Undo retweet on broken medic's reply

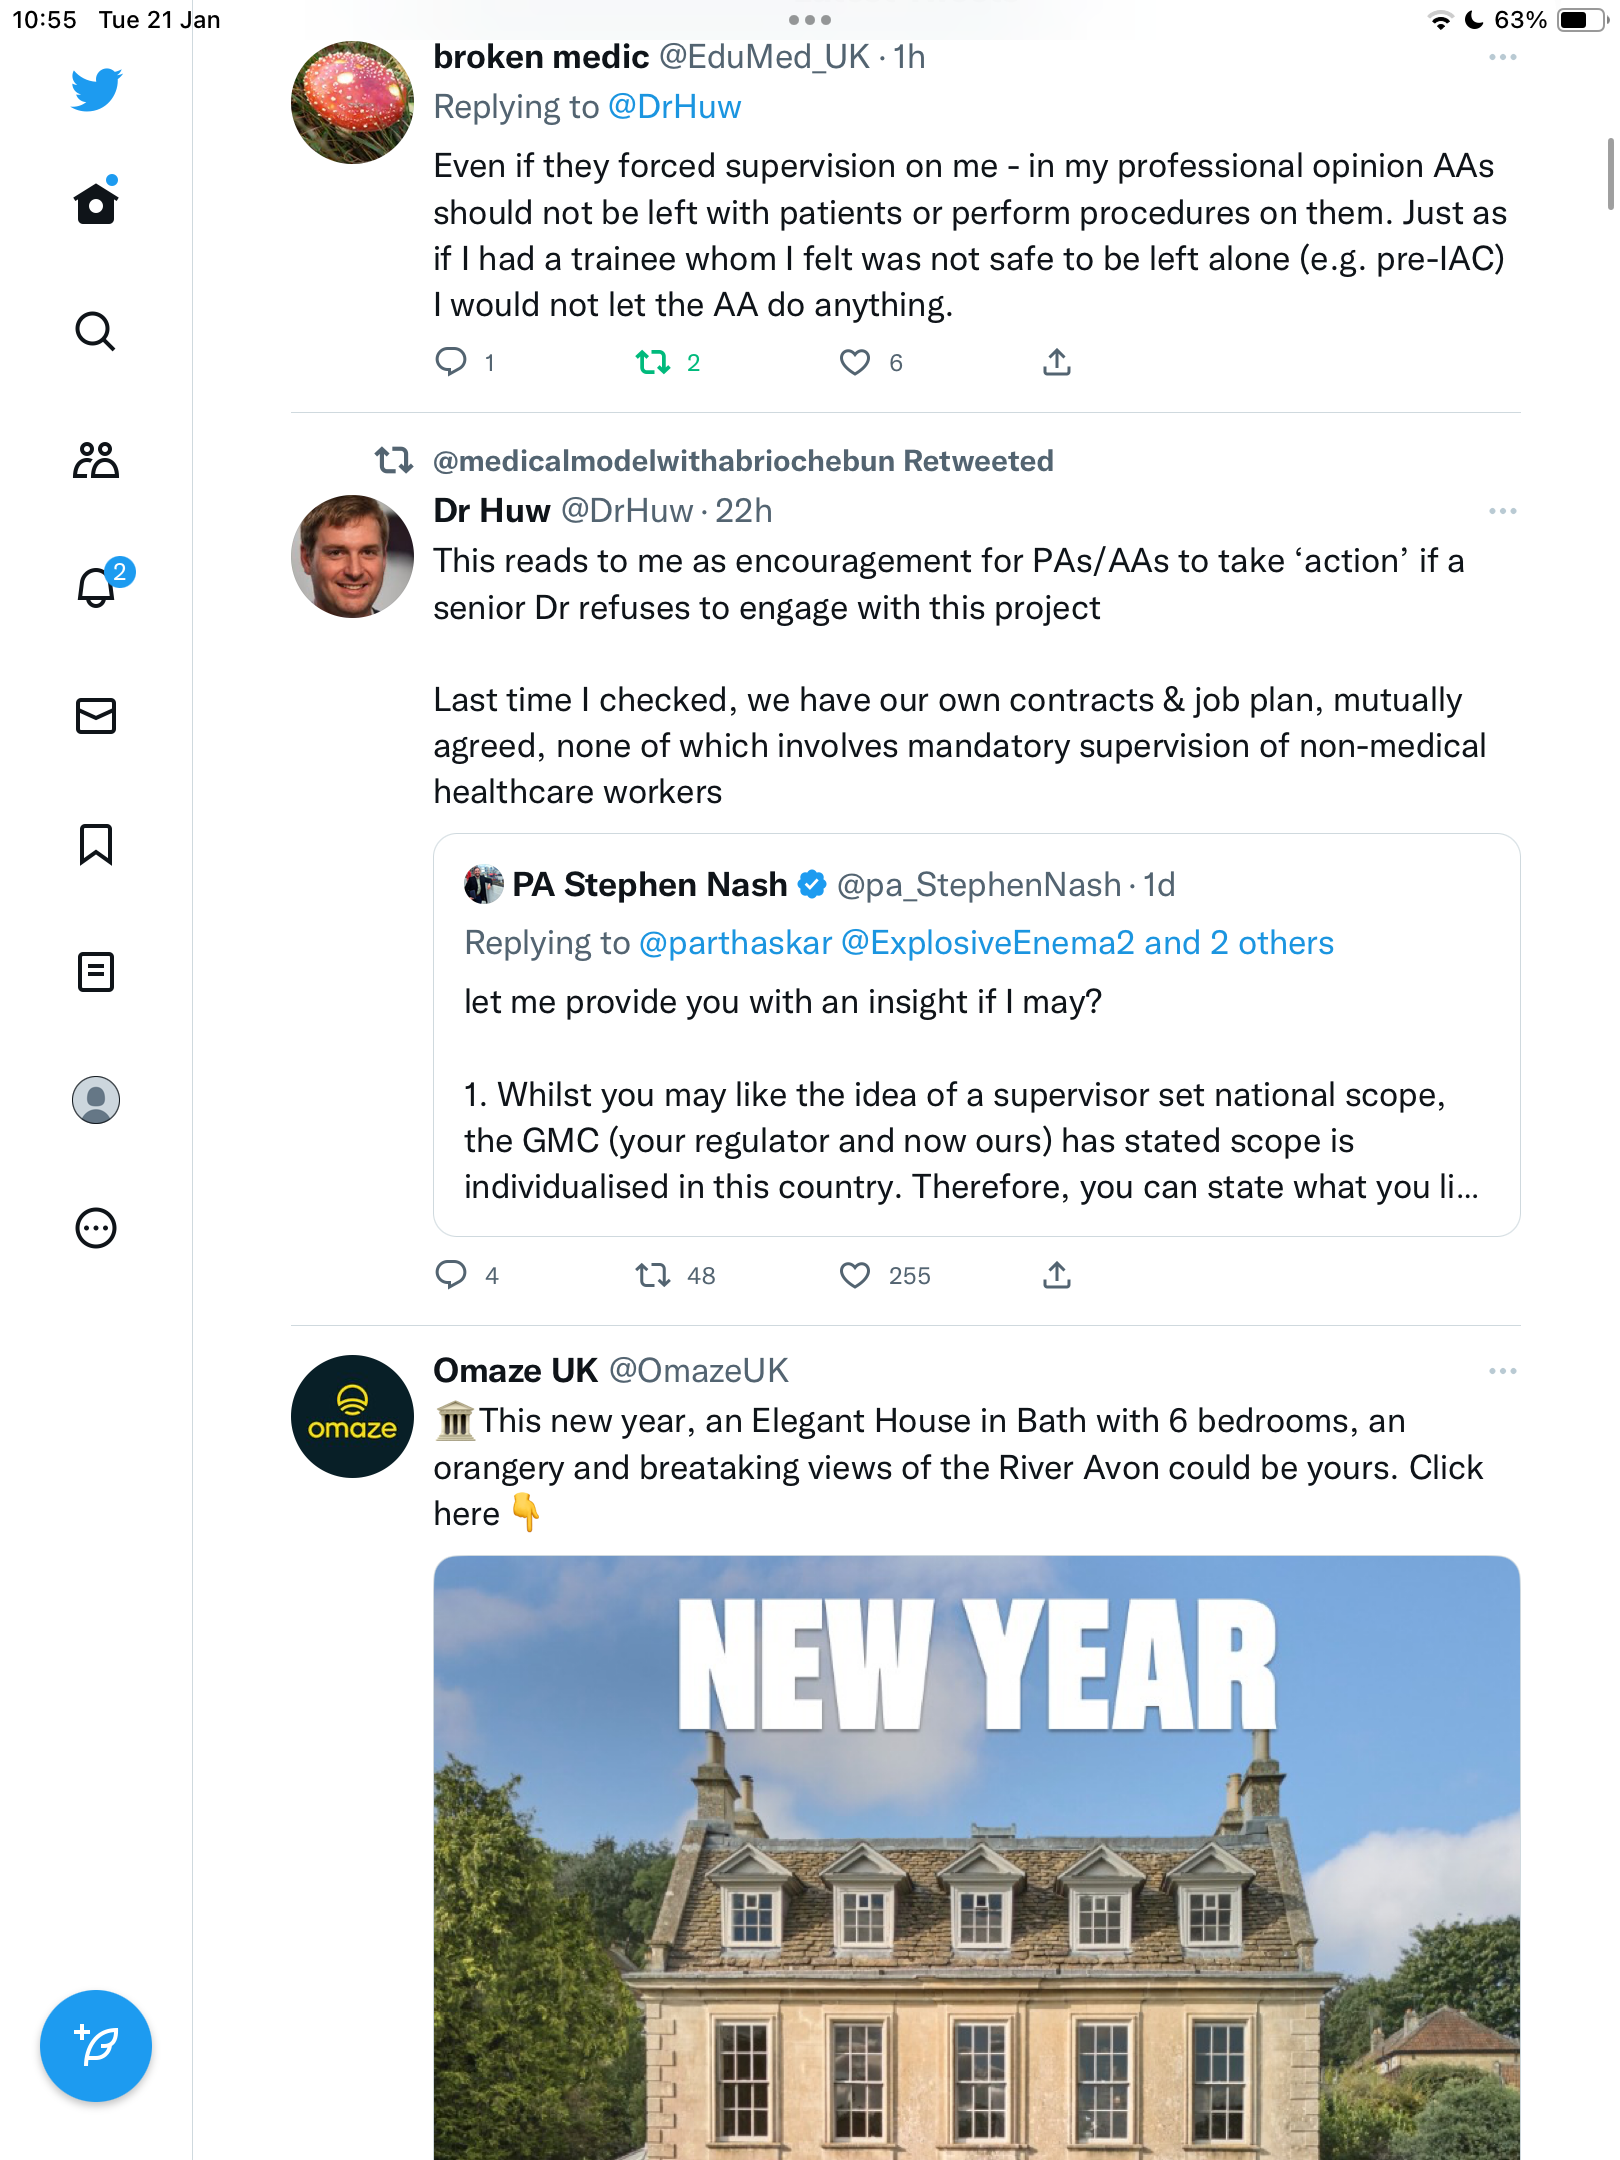click(667, 362)
